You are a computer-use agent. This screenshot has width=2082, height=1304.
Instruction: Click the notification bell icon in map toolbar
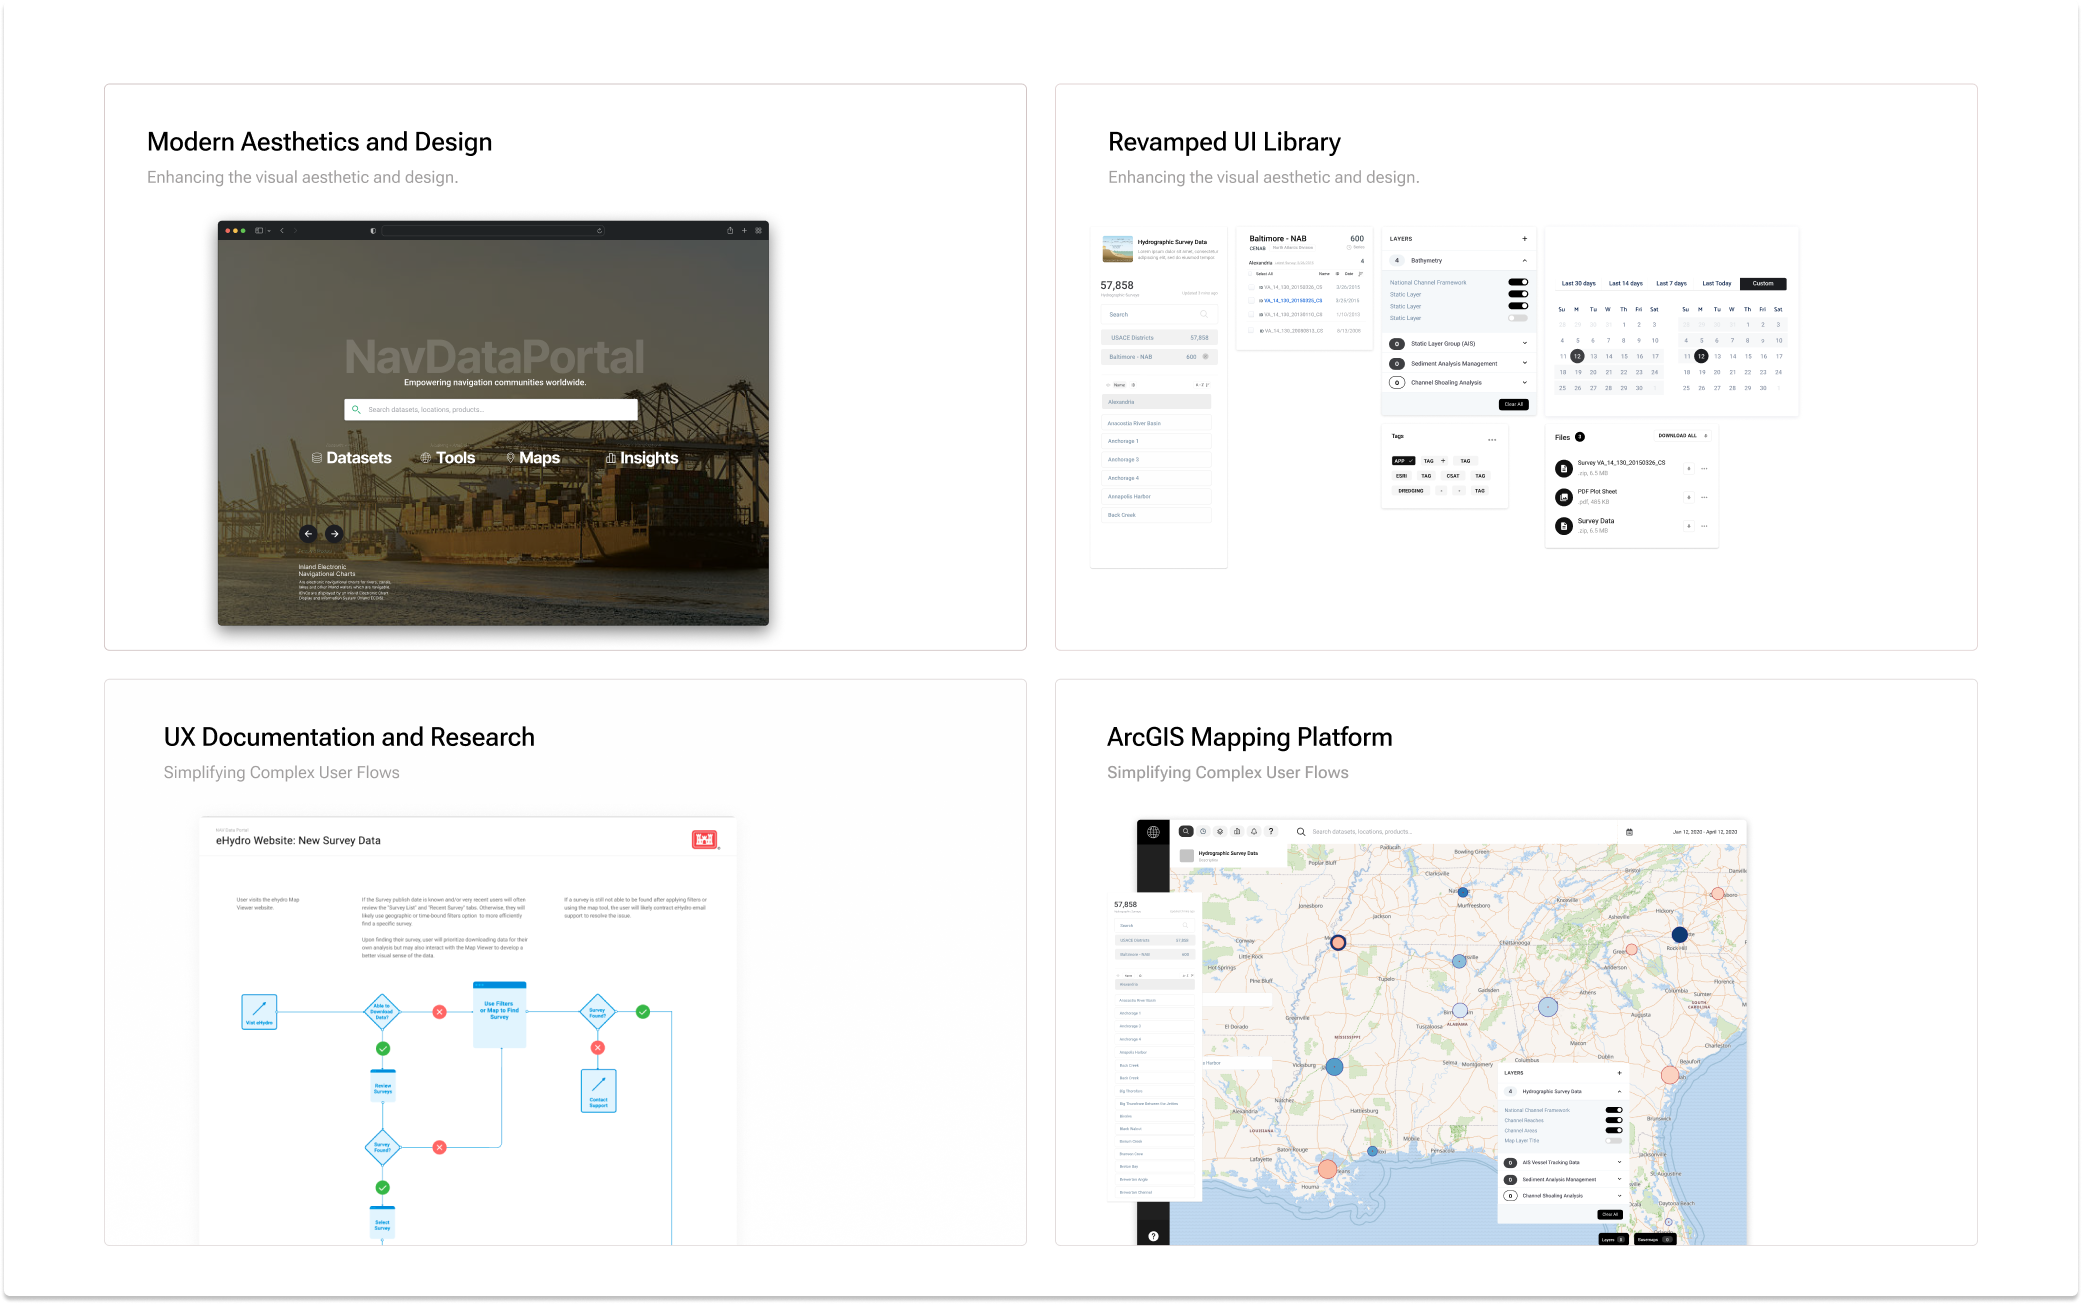[1254, 831]
